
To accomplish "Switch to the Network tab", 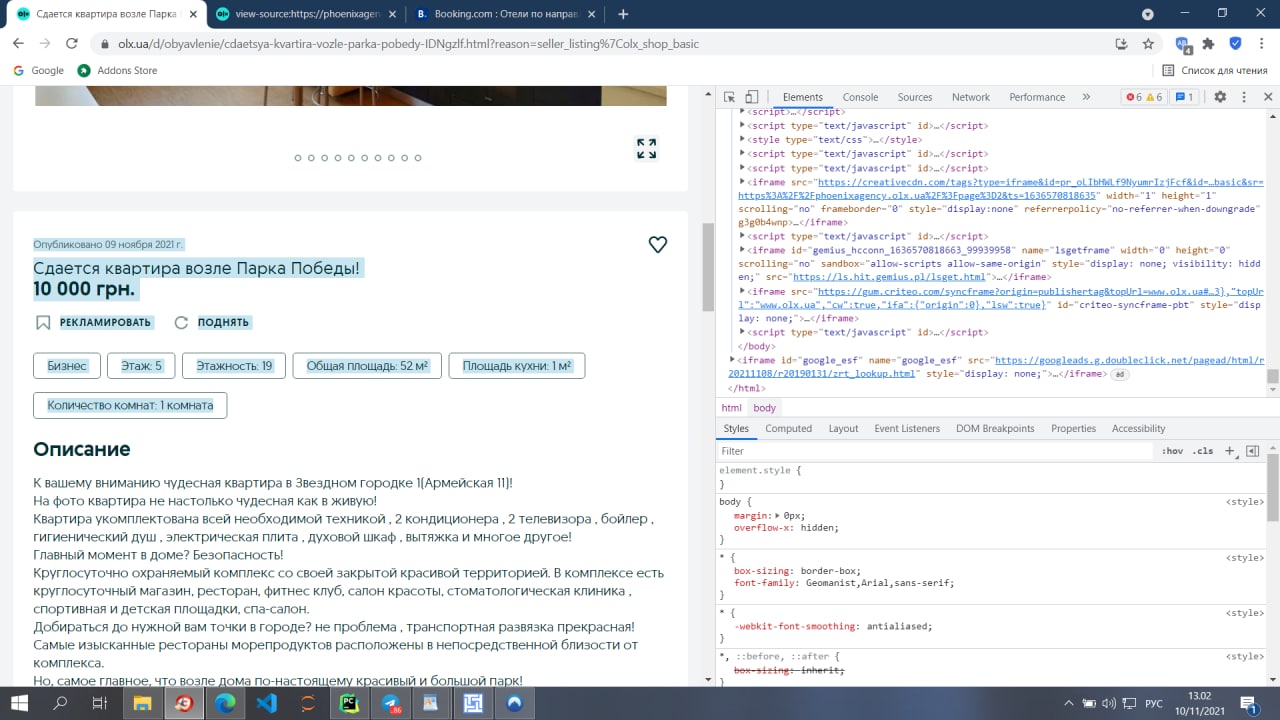I will click(970, 97).
